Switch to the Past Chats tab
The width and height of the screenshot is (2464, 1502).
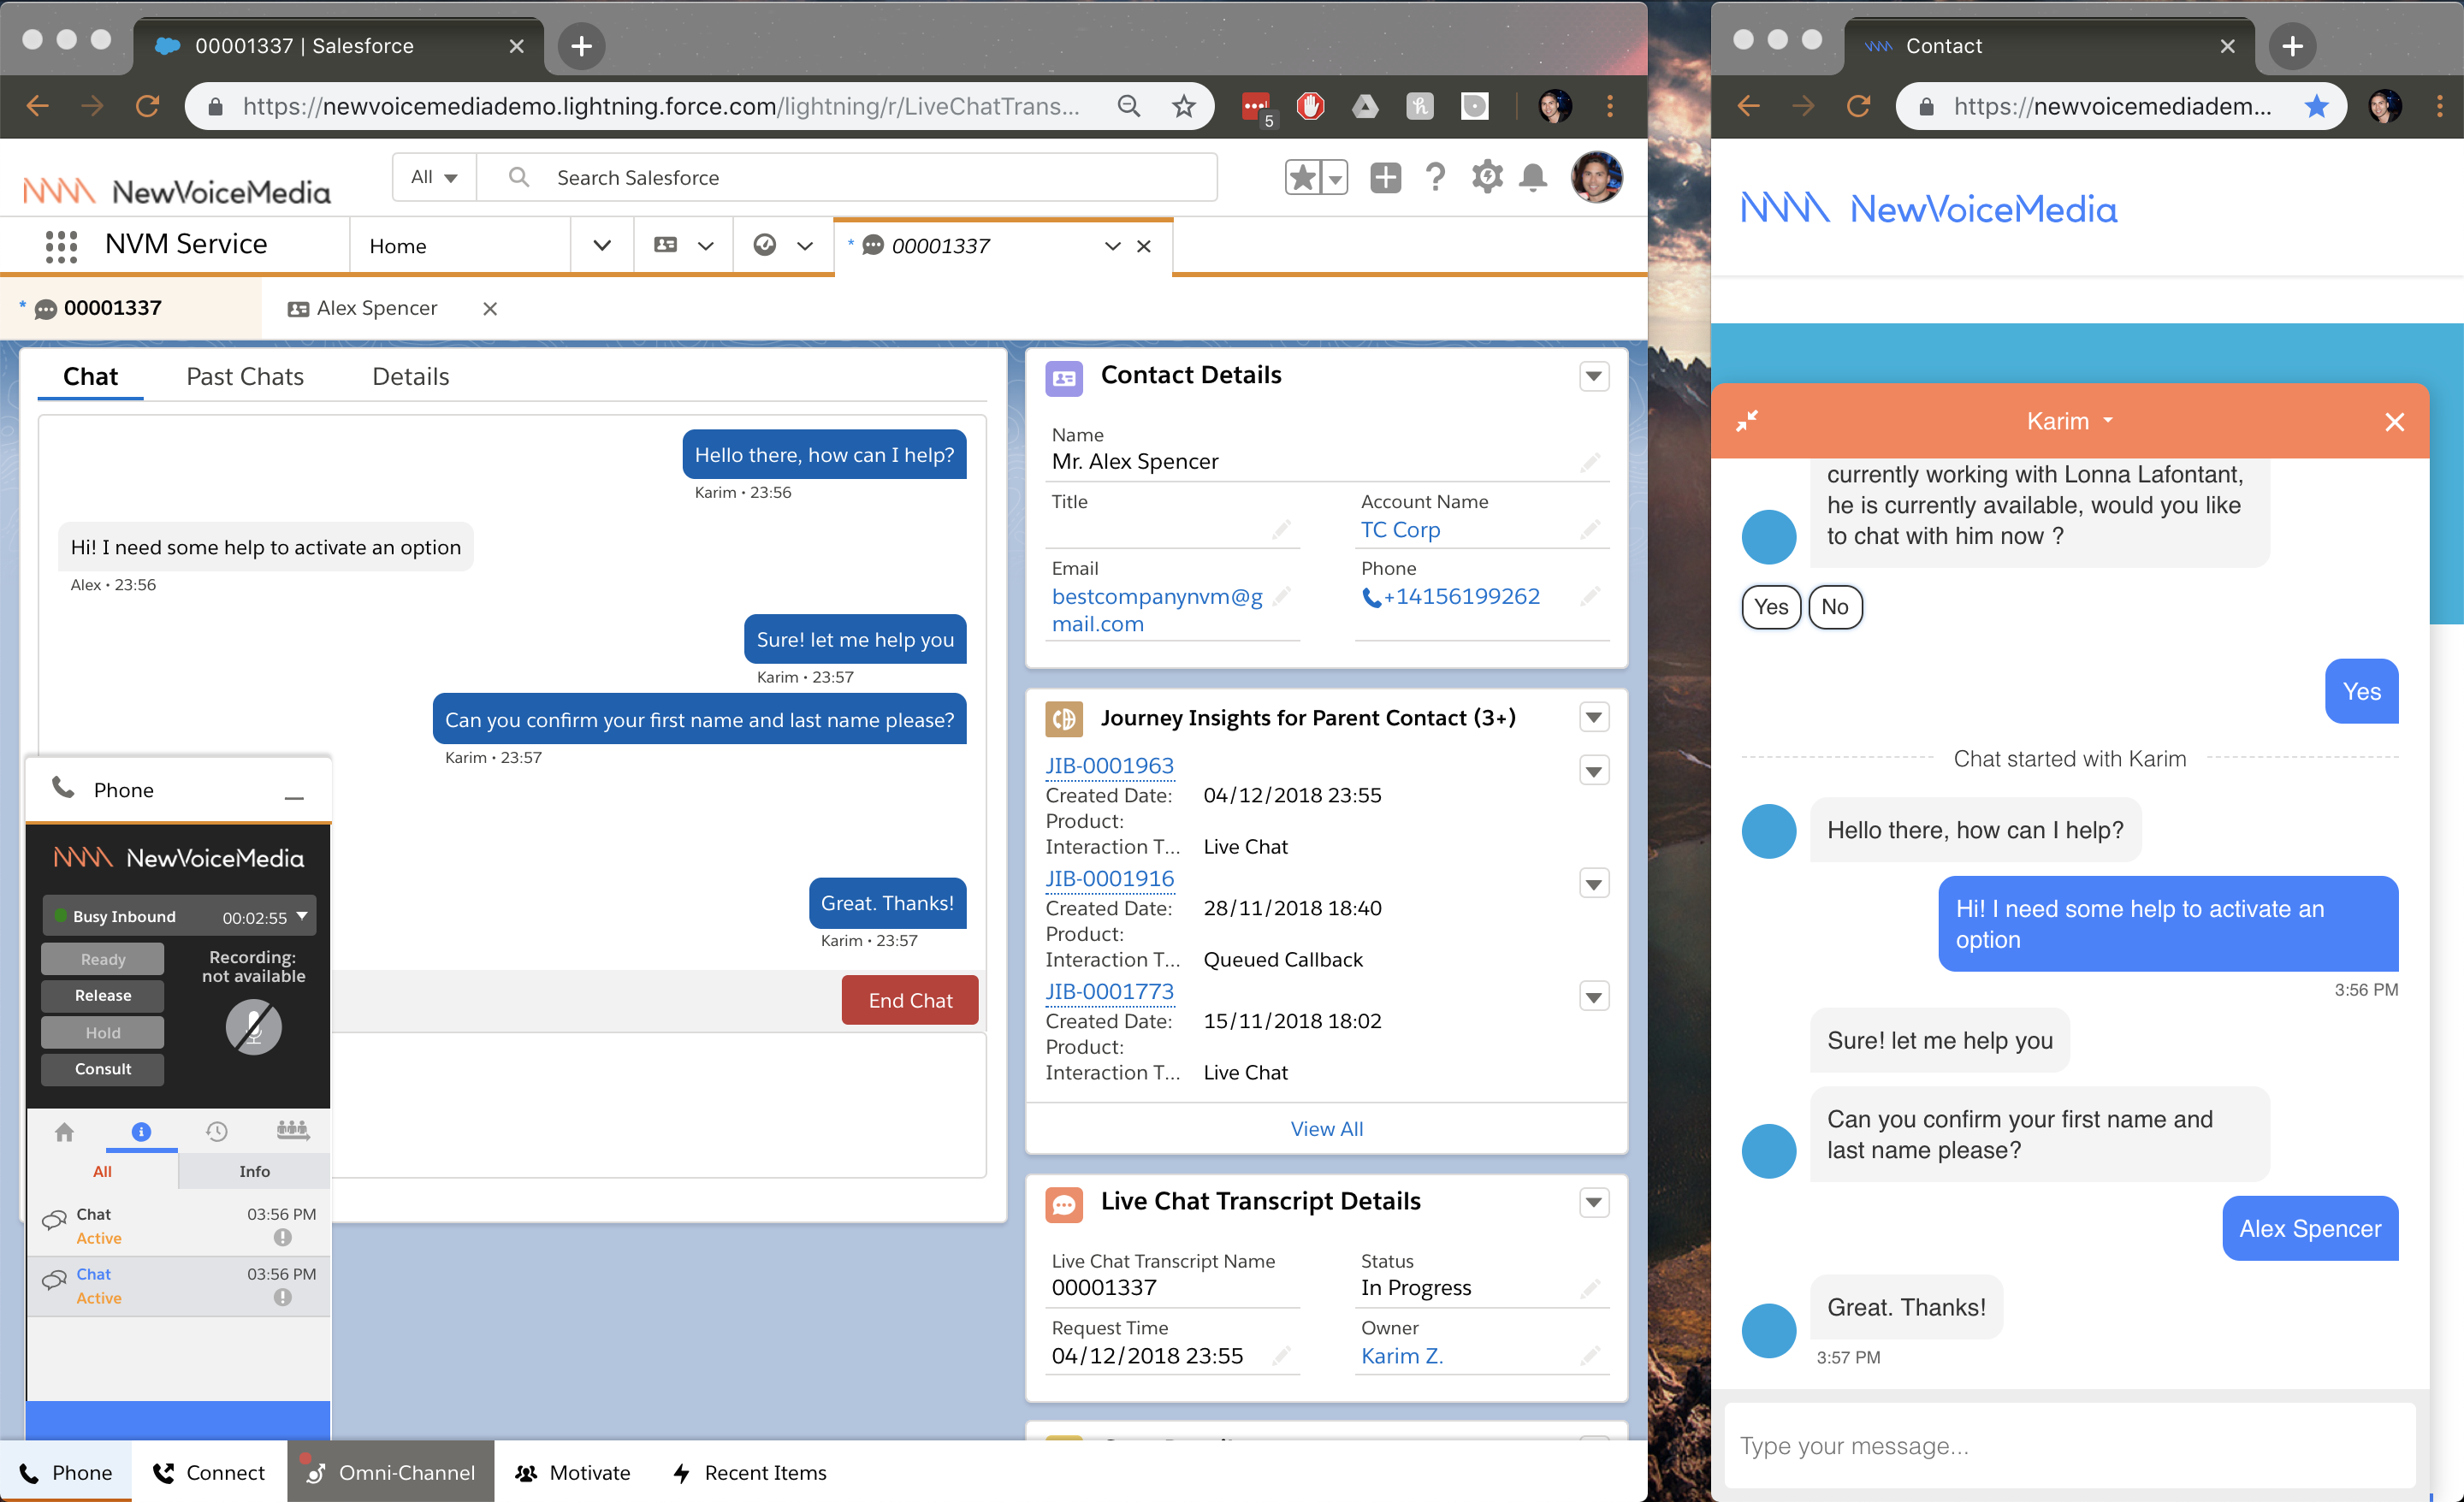(245, 377)
